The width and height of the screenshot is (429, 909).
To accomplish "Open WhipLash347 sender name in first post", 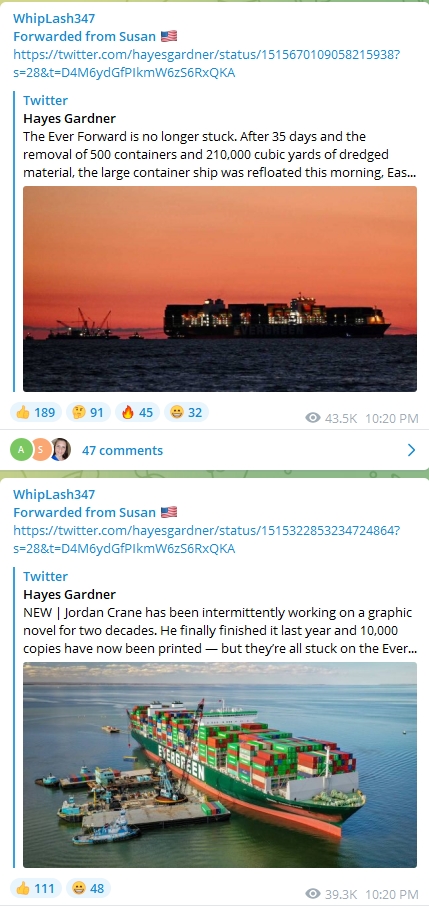I will pos(54,19).
